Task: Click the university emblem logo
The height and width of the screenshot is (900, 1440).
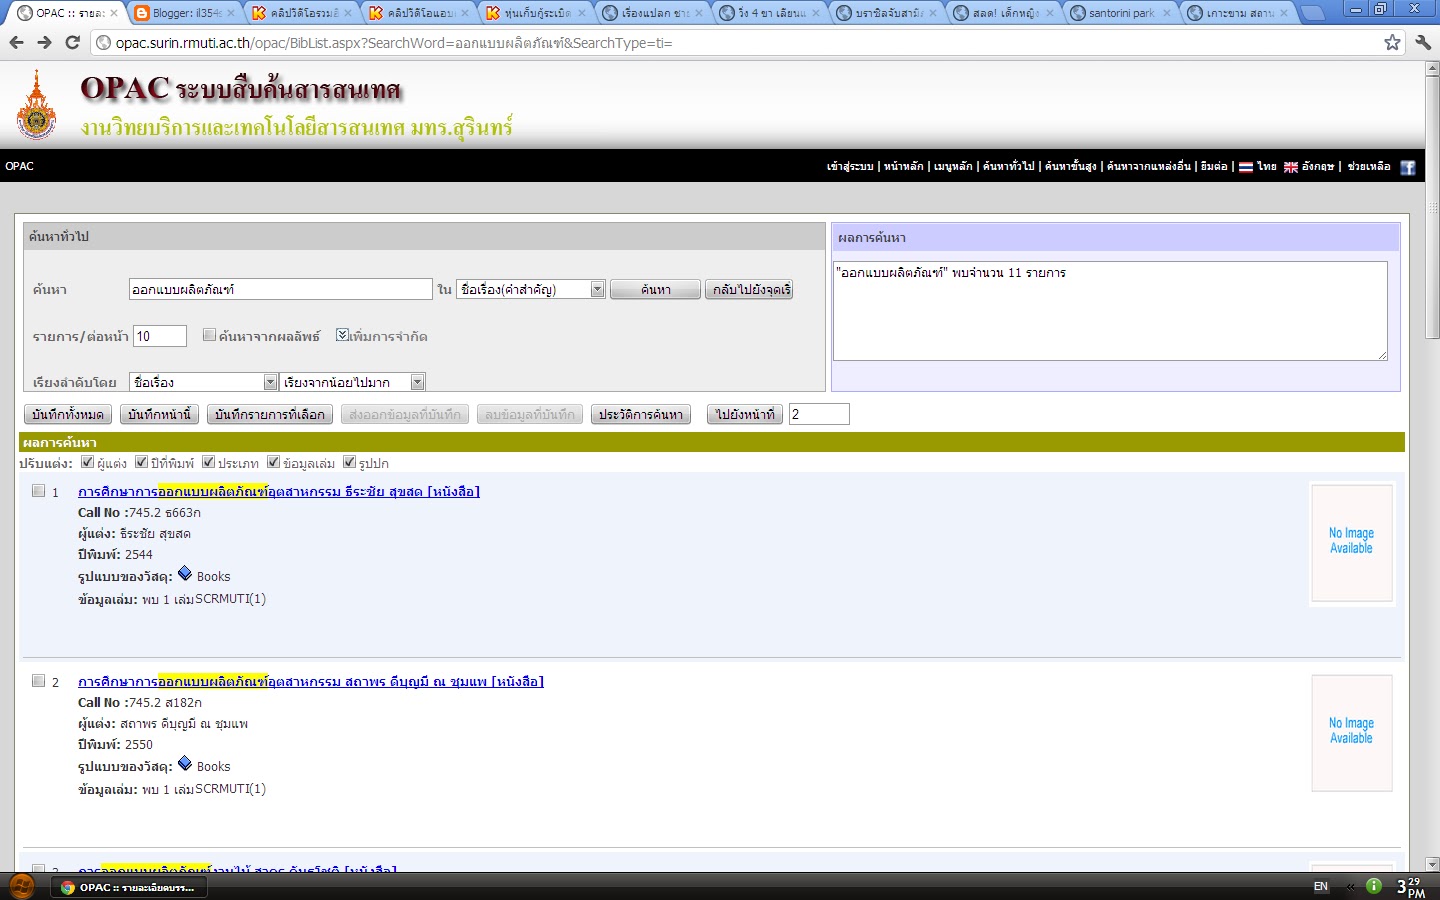Action: pos(37,105)
